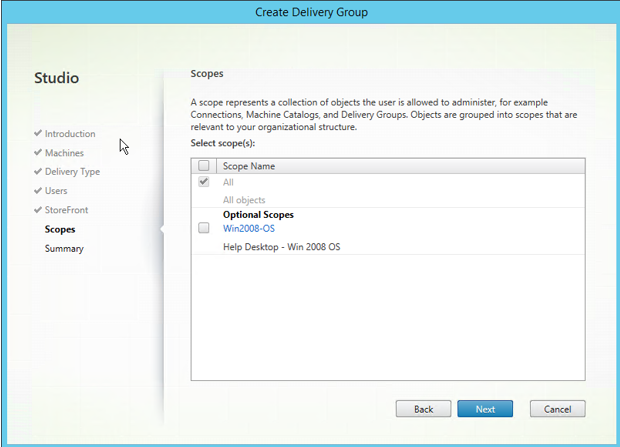620x447 pixels.
Task: Open the Machines wizard step
Action: click(x=64, y=152)
